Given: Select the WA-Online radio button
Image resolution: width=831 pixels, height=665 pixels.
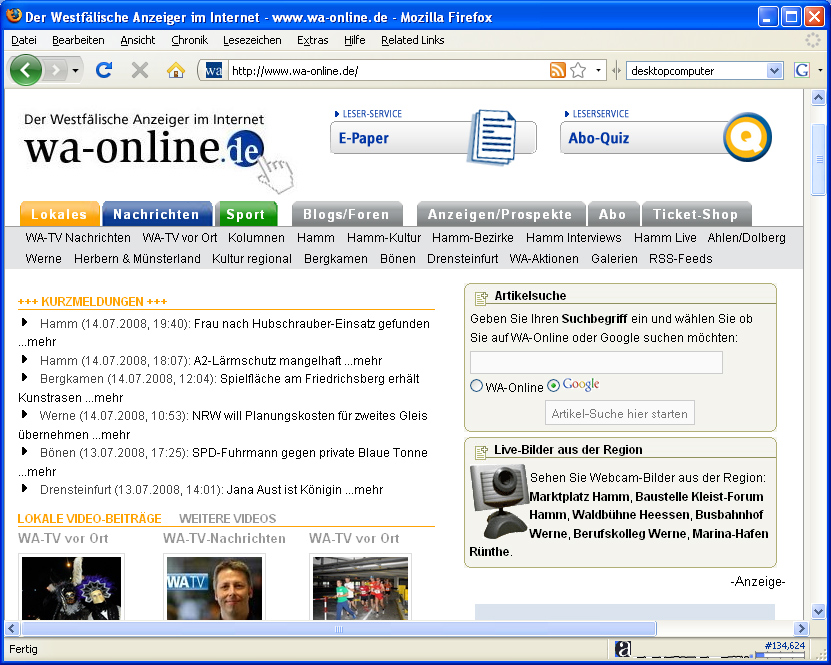Looking at the screenshot, I should click(x=476, y=386).
